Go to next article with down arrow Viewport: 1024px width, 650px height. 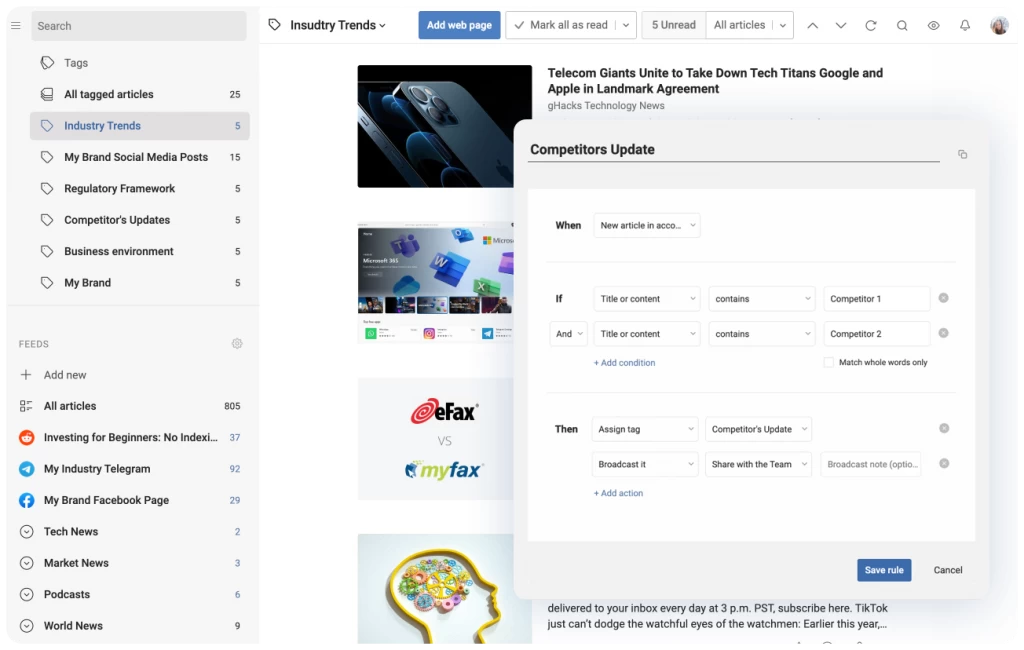841,25
